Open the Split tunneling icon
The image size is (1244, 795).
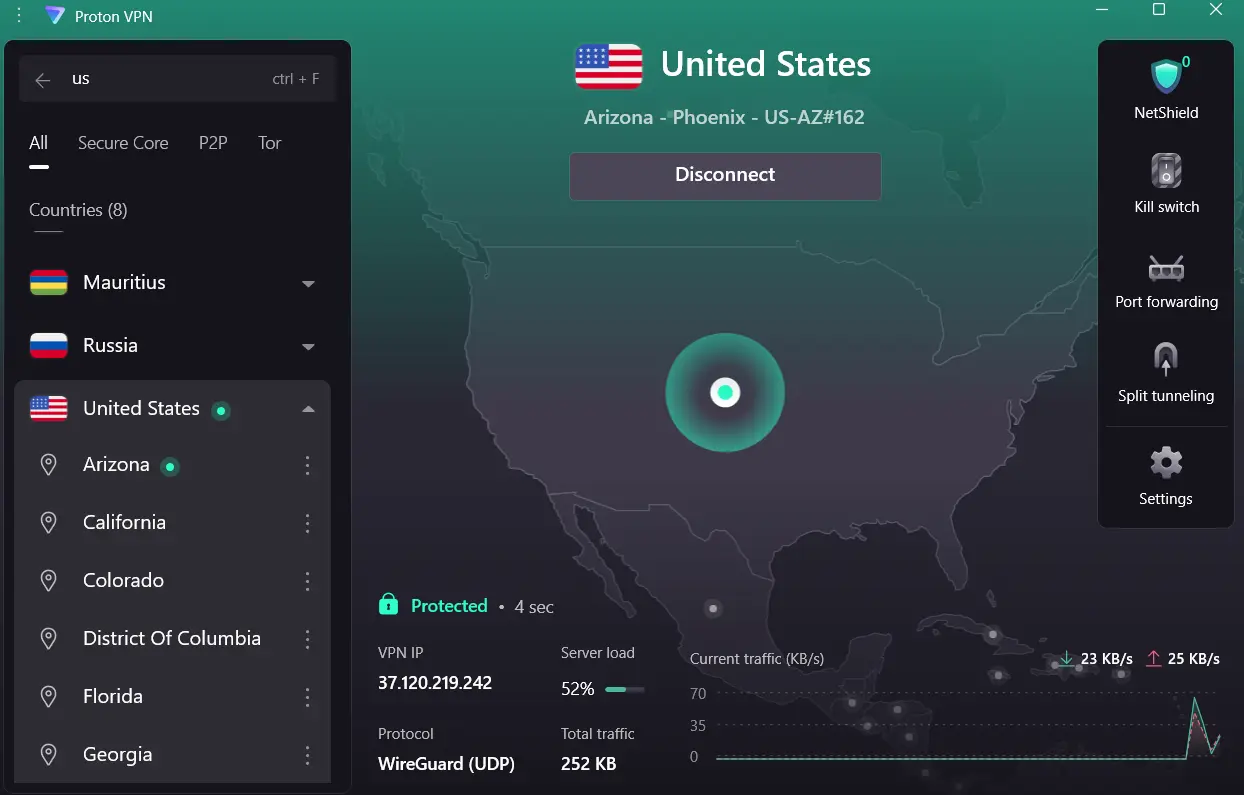pos(1166,360)
